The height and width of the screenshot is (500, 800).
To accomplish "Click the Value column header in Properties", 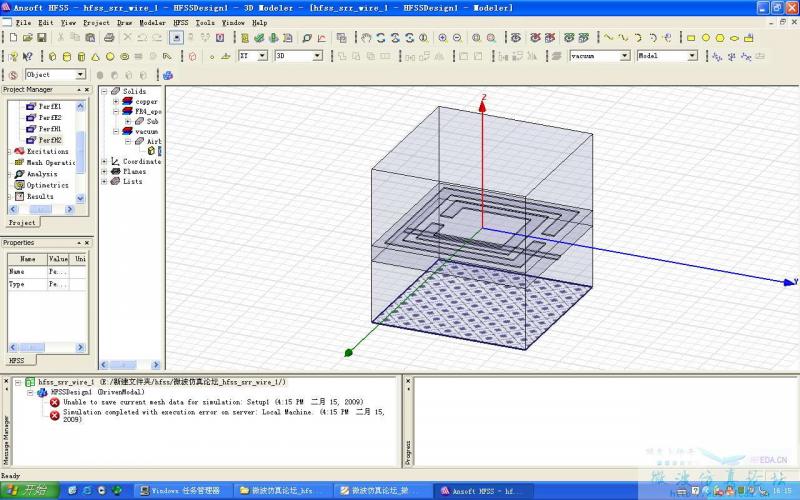I will pos(58,259).
